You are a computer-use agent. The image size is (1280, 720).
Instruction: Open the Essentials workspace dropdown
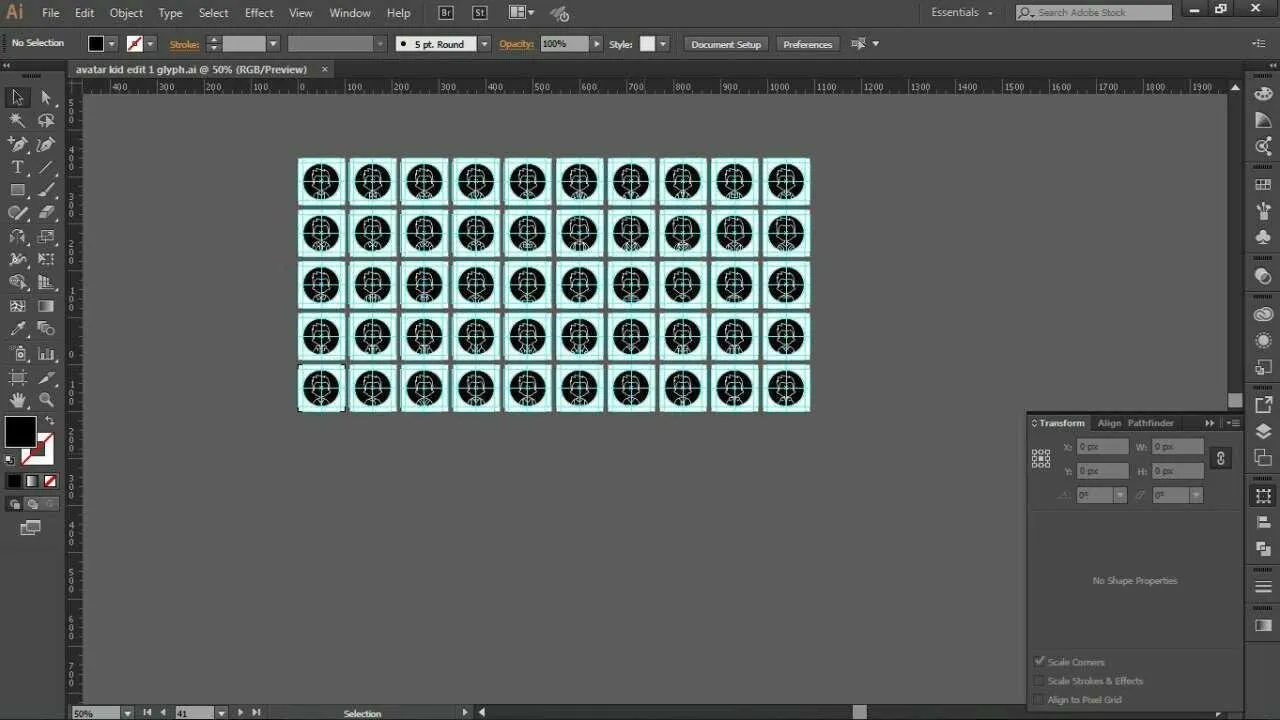(x=962, y=13)
